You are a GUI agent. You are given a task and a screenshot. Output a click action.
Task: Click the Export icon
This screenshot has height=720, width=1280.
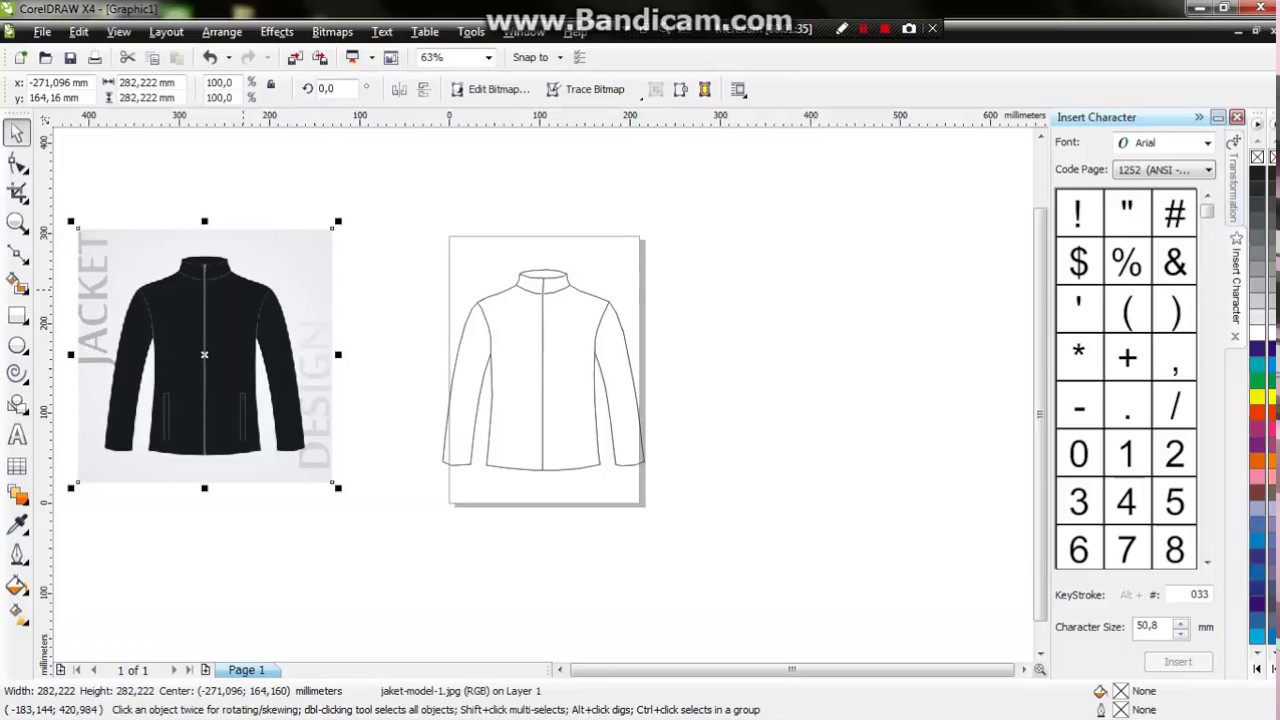[320, 58]
